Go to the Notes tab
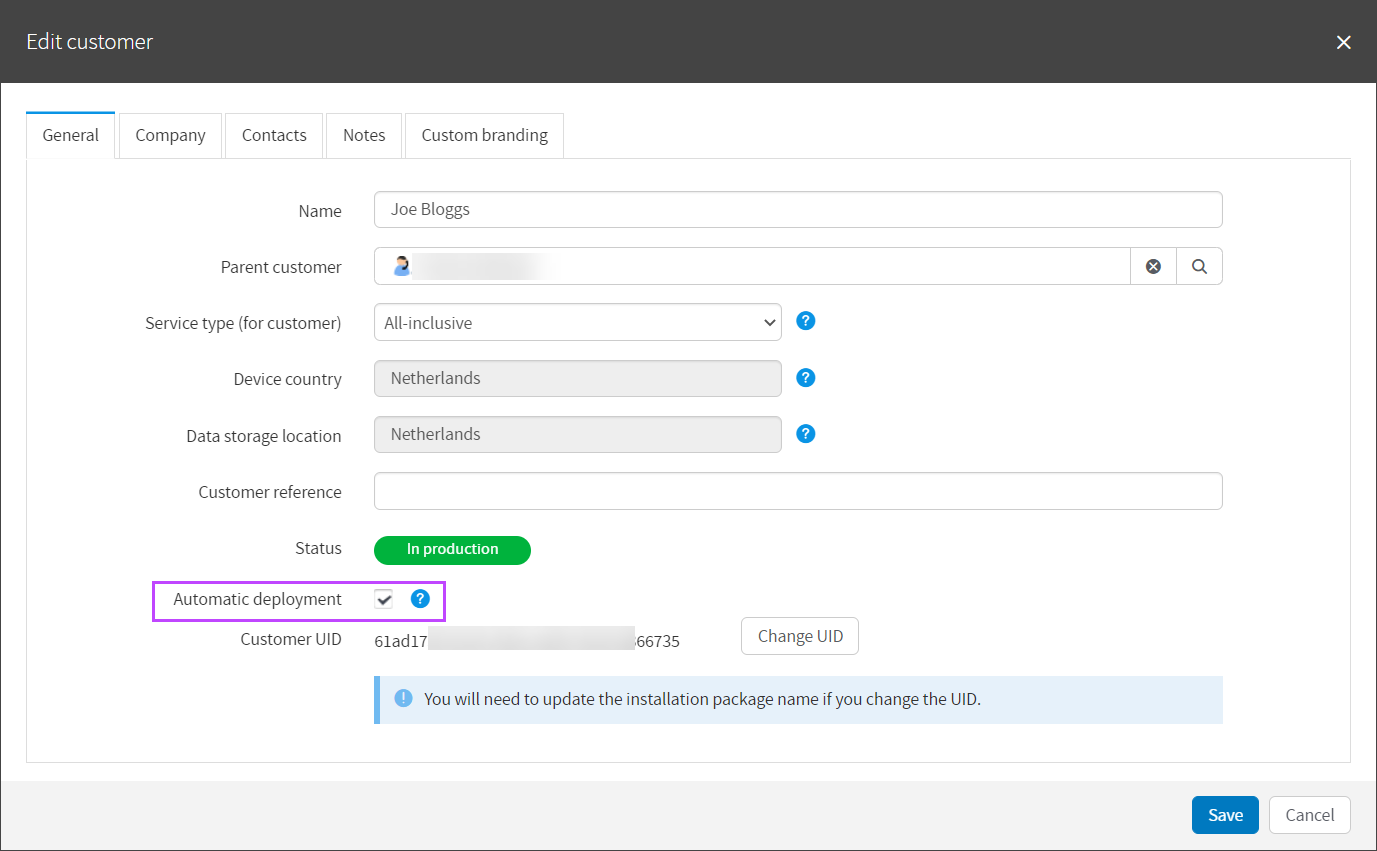1377x851 pixels. (364, 135)
